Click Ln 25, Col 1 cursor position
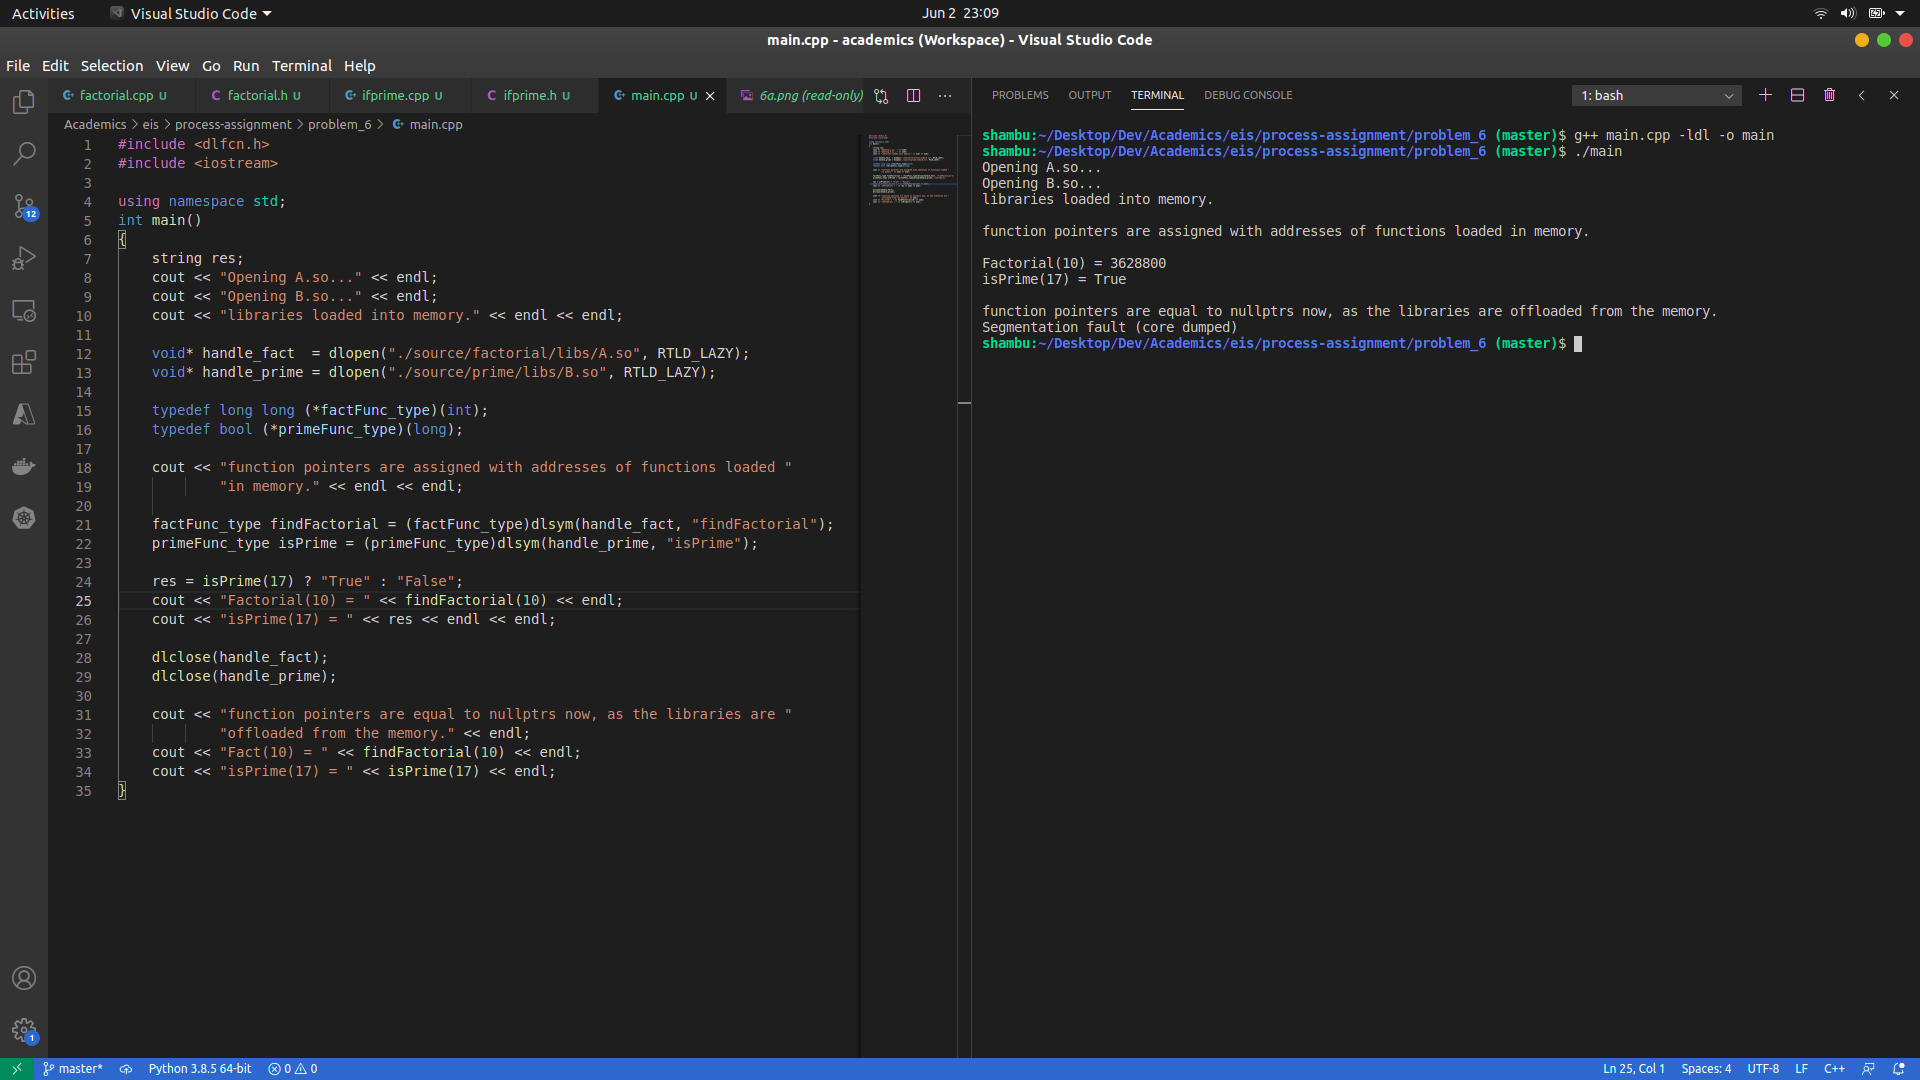1920x1080 pixels. [1634, 1069]
